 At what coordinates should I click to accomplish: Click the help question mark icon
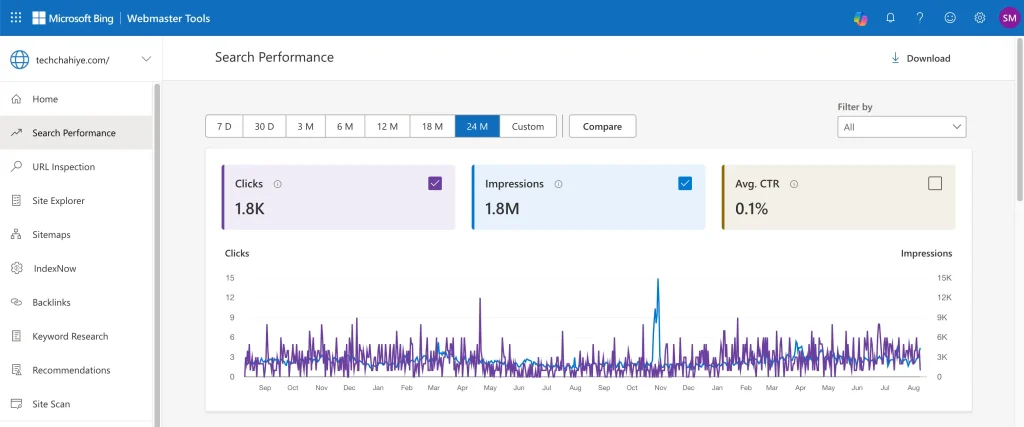[920, 17]
